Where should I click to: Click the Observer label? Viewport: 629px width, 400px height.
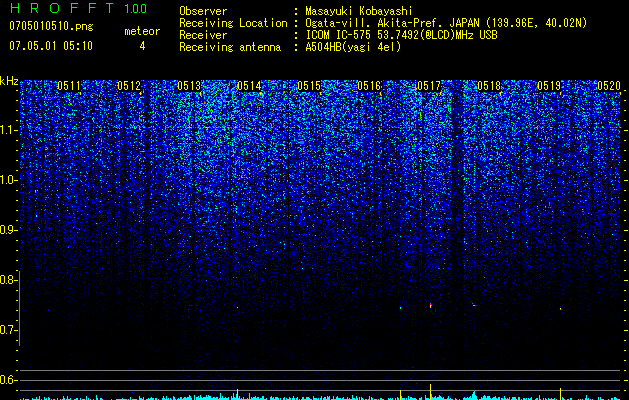(x=203, y=11)
